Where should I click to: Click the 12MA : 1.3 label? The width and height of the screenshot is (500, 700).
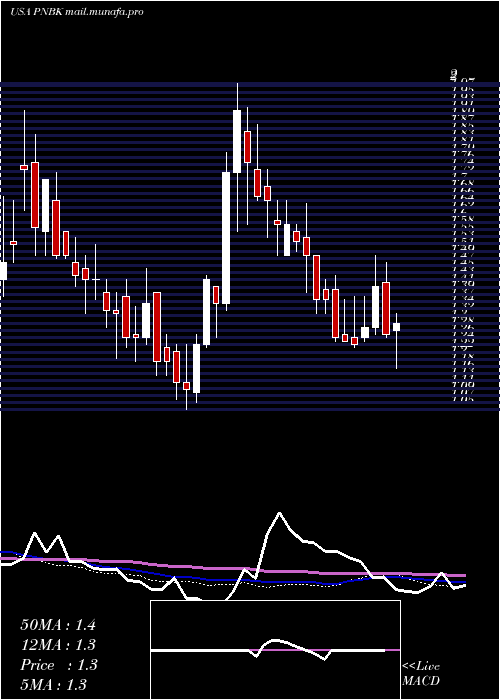pos(58,645)
